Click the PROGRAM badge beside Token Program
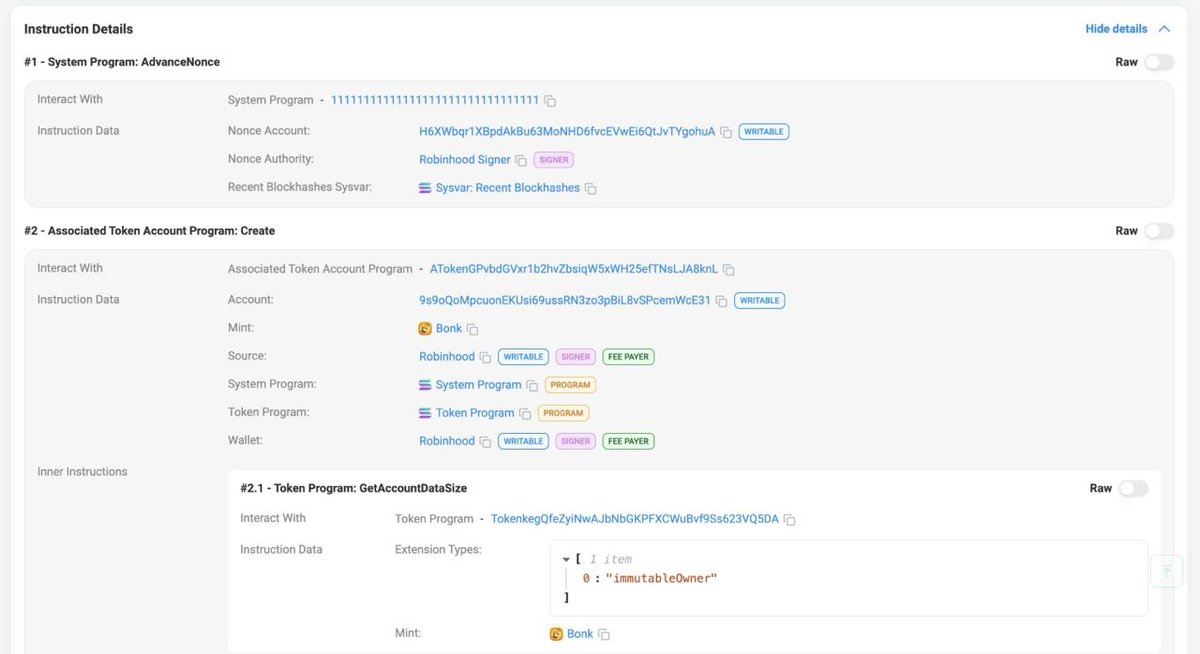Viewport: 1200px width, 654px height. click(563, 412)
